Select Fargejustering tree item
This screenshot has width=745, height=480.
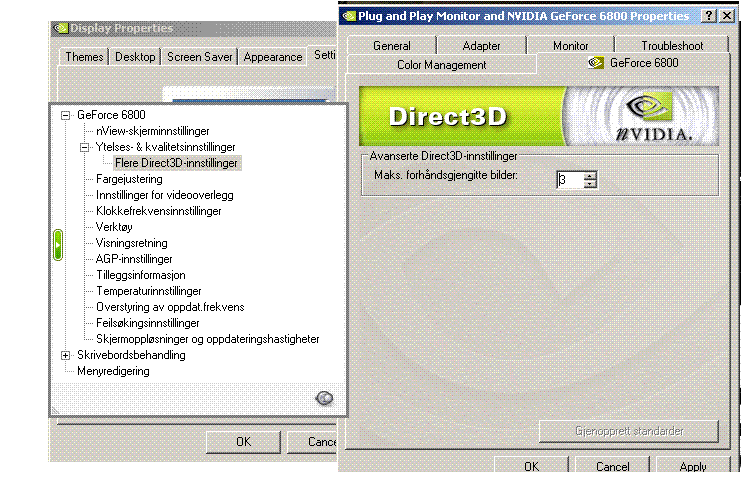click(129, 179)
